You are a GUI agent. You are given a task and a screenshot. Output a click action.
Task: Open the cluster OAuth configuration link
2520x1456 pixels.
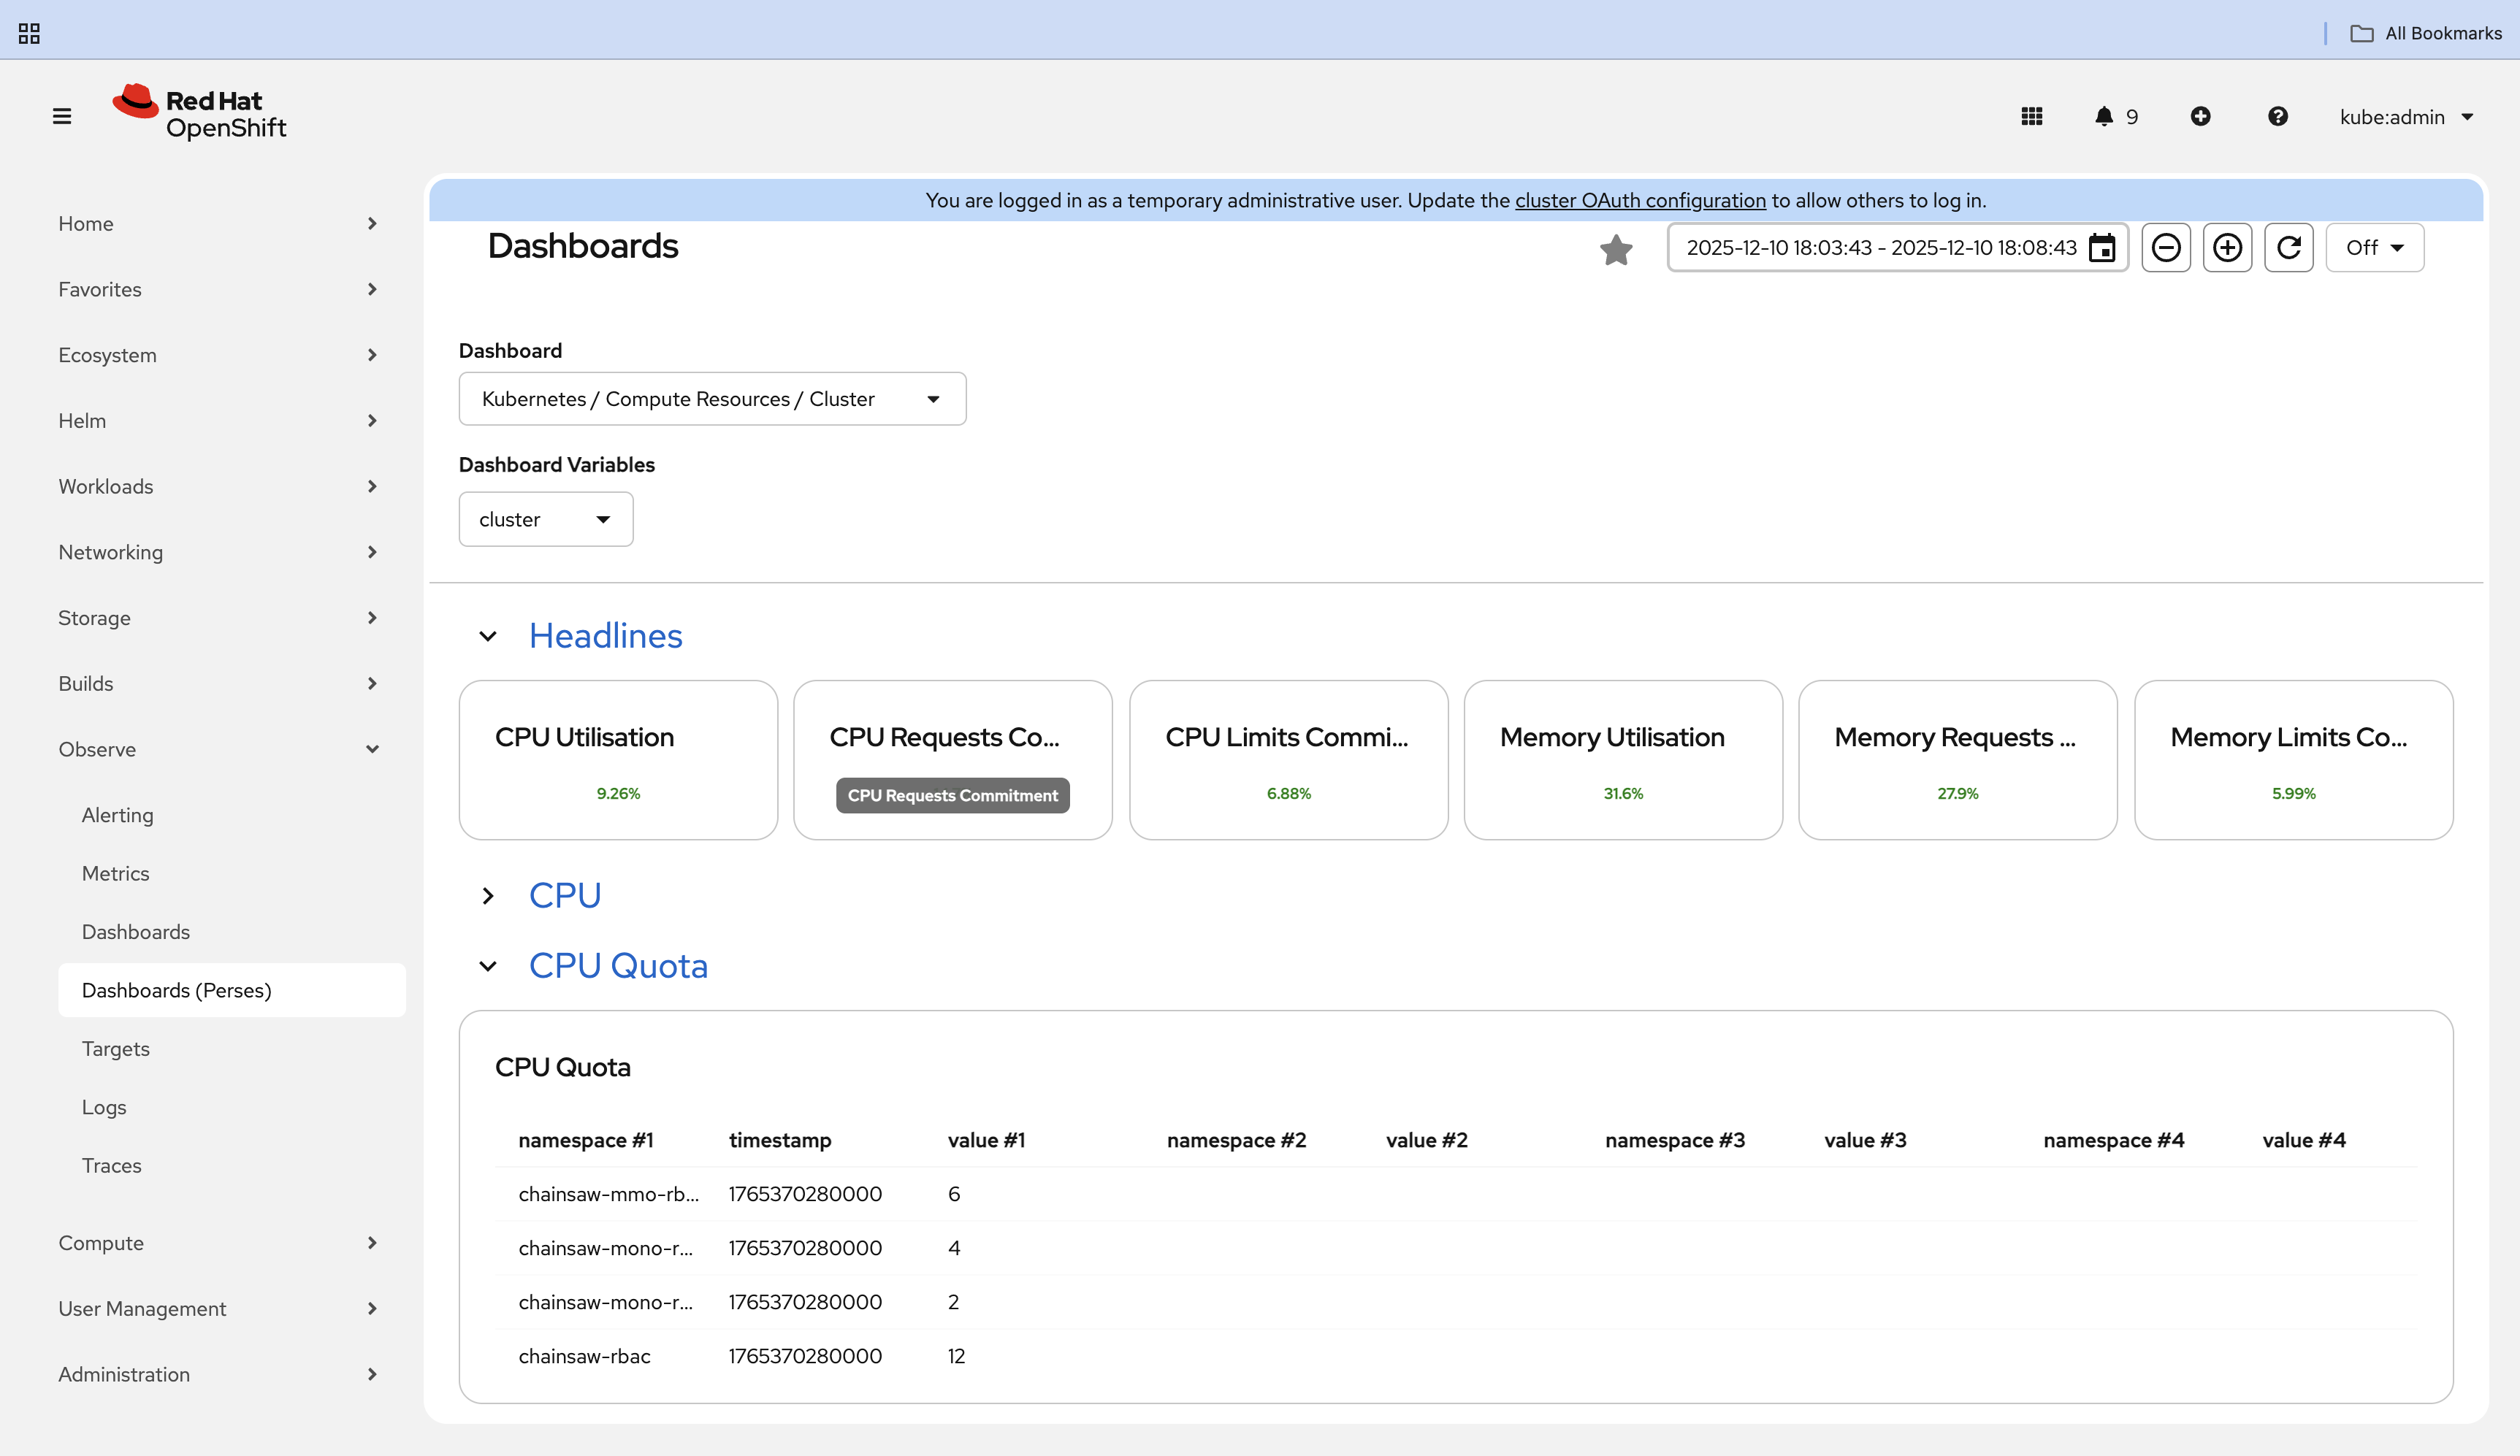tap(1640, 200)
